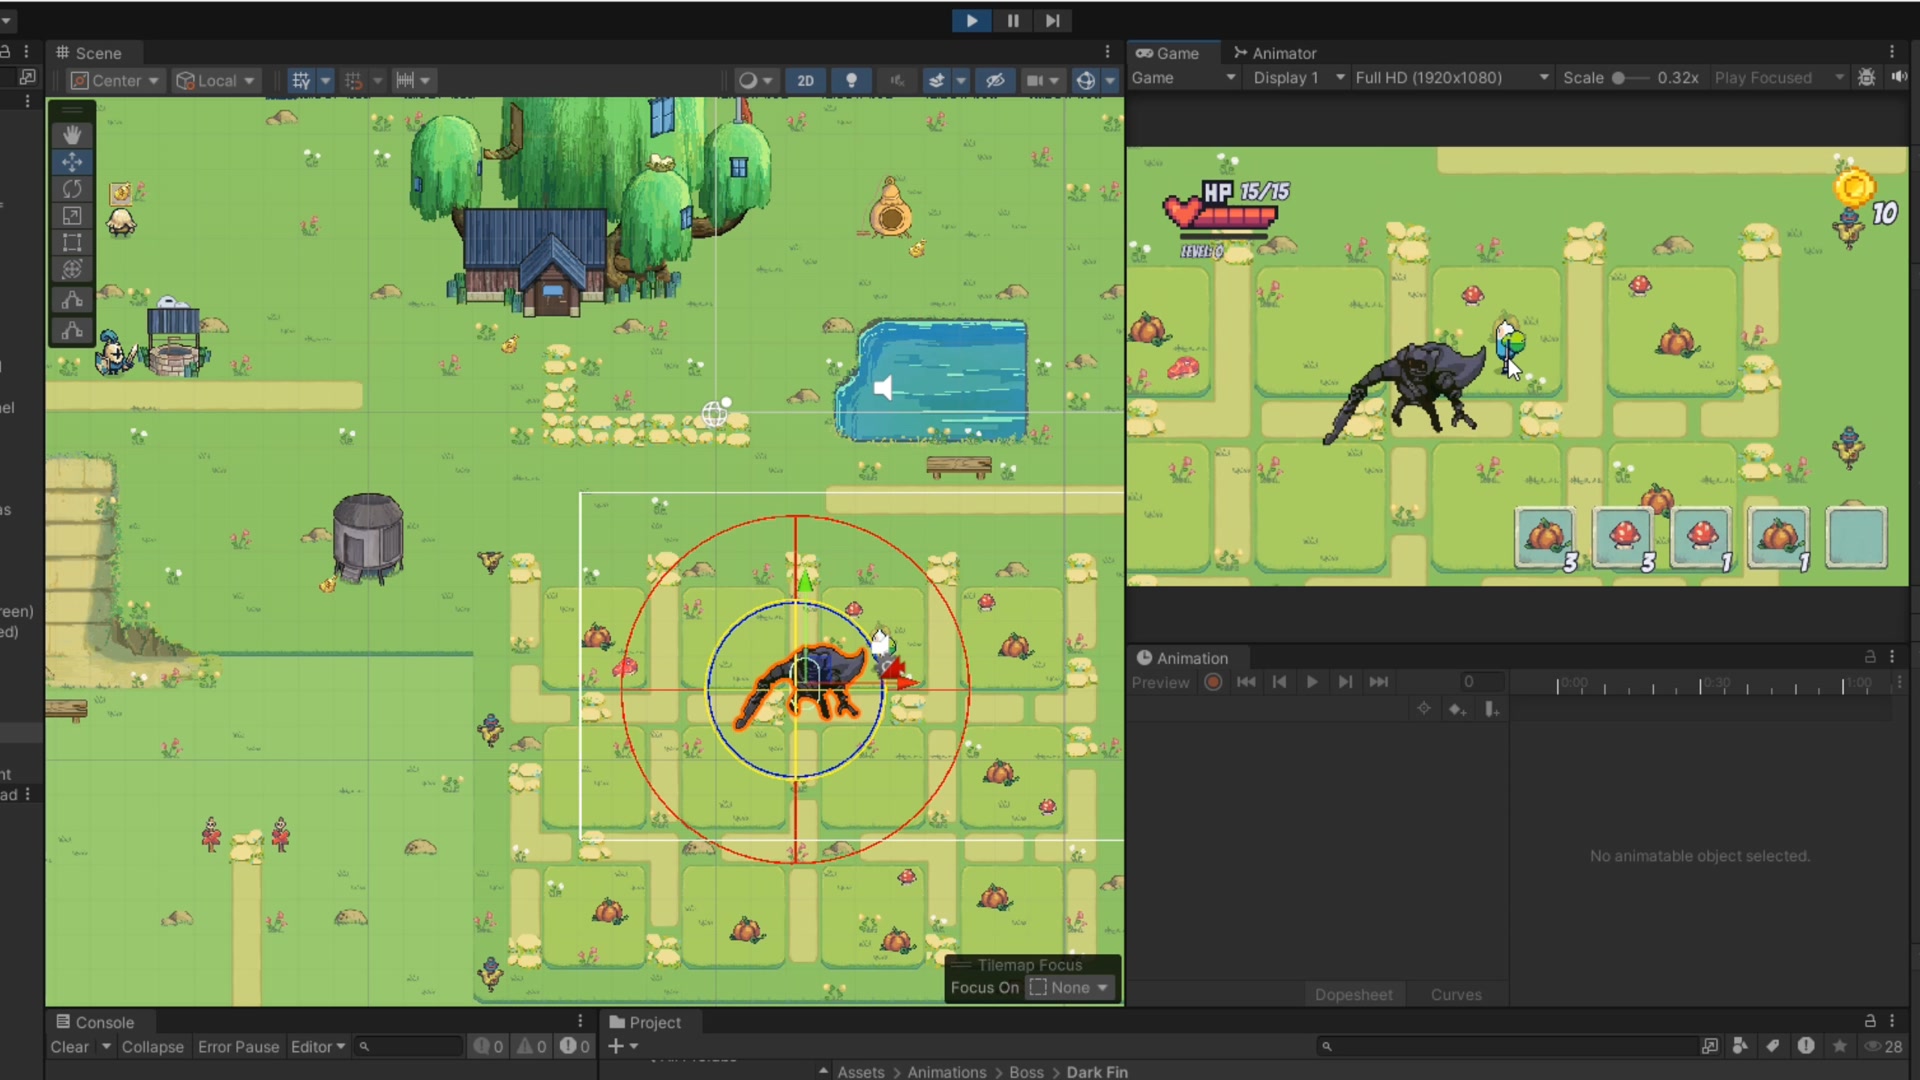Click the Animation frame number field

click(x=1481, y=682)
